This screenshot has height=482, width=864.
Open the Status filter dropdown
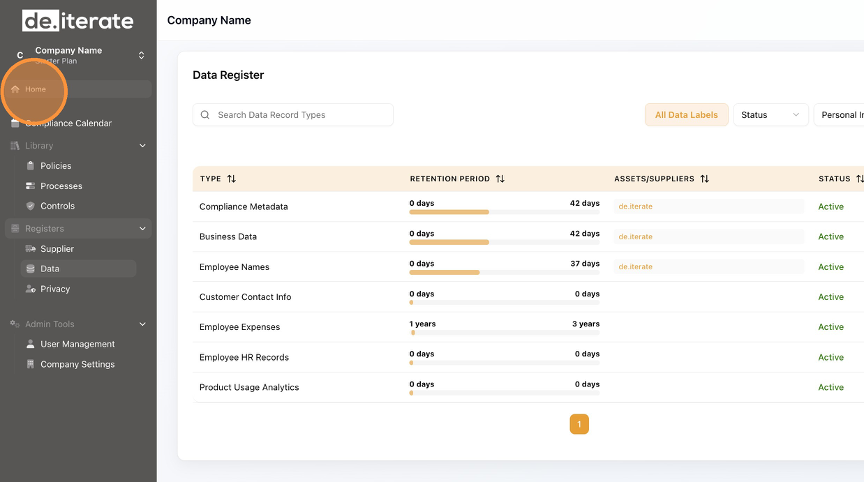point(770,115)
